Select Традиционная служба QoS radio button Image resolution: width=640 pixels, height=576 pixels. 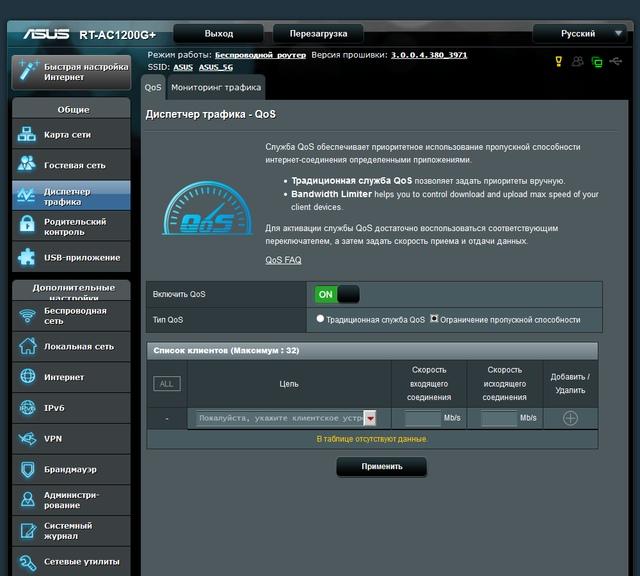click(x=320, y=318)
